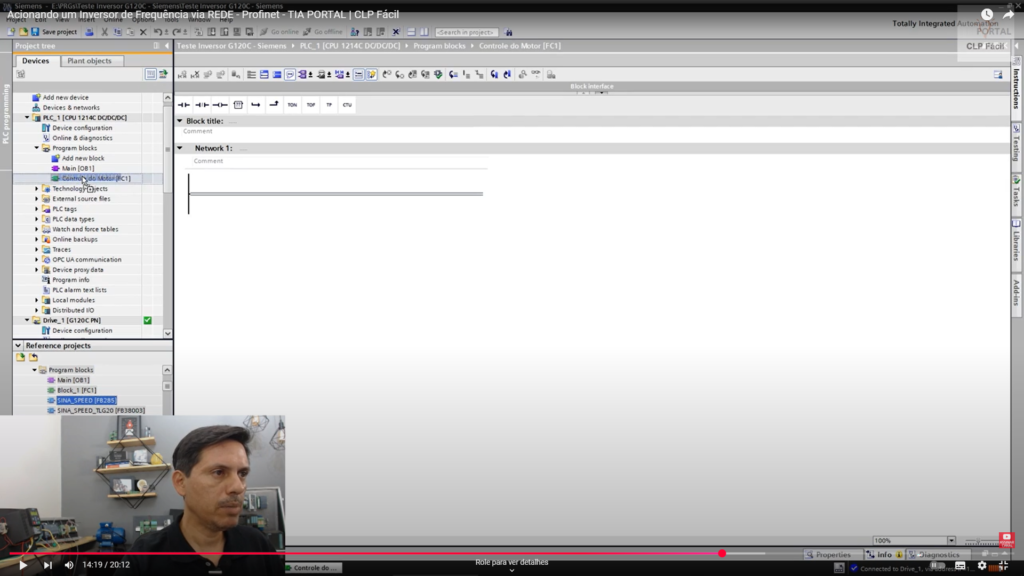Click the Search in project field
Viewport: 1024px width, 576px height.
[x=466, y=32]
